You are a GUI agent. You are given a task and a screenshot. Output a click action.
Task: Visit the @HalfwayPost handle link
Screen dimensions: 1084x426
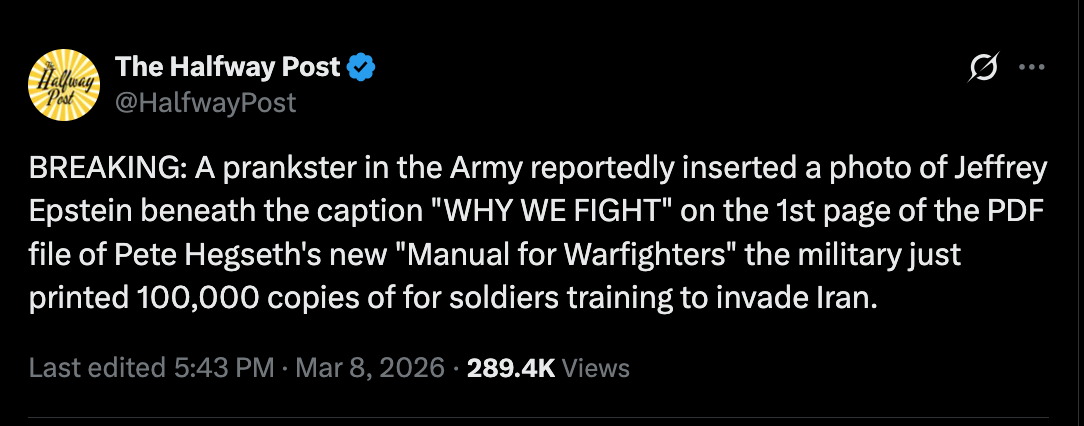pos(206,102)
